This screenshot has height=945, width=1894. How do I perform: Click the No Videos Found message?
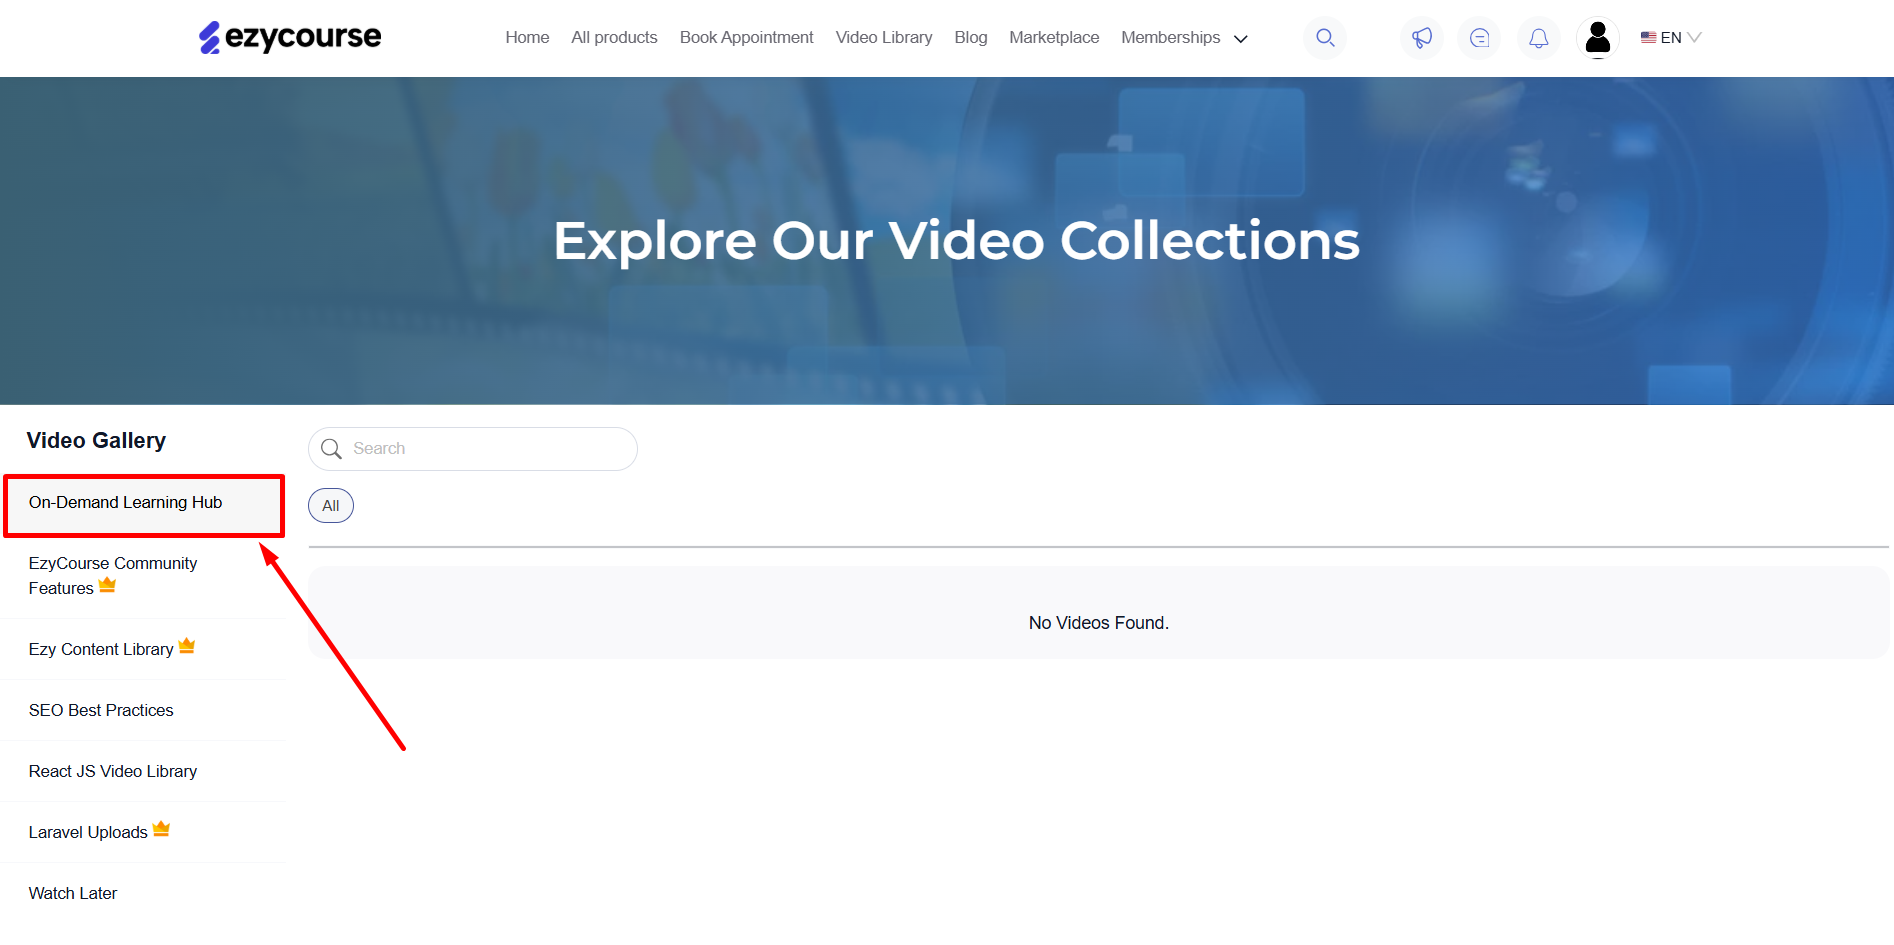pos(1099,623)
